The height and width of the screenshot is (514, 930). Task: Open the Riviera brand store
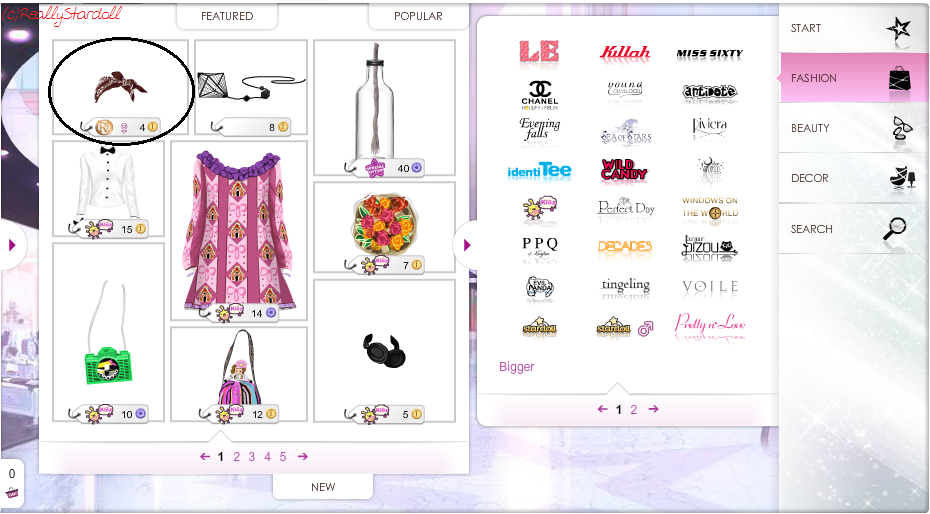[709, 126]
